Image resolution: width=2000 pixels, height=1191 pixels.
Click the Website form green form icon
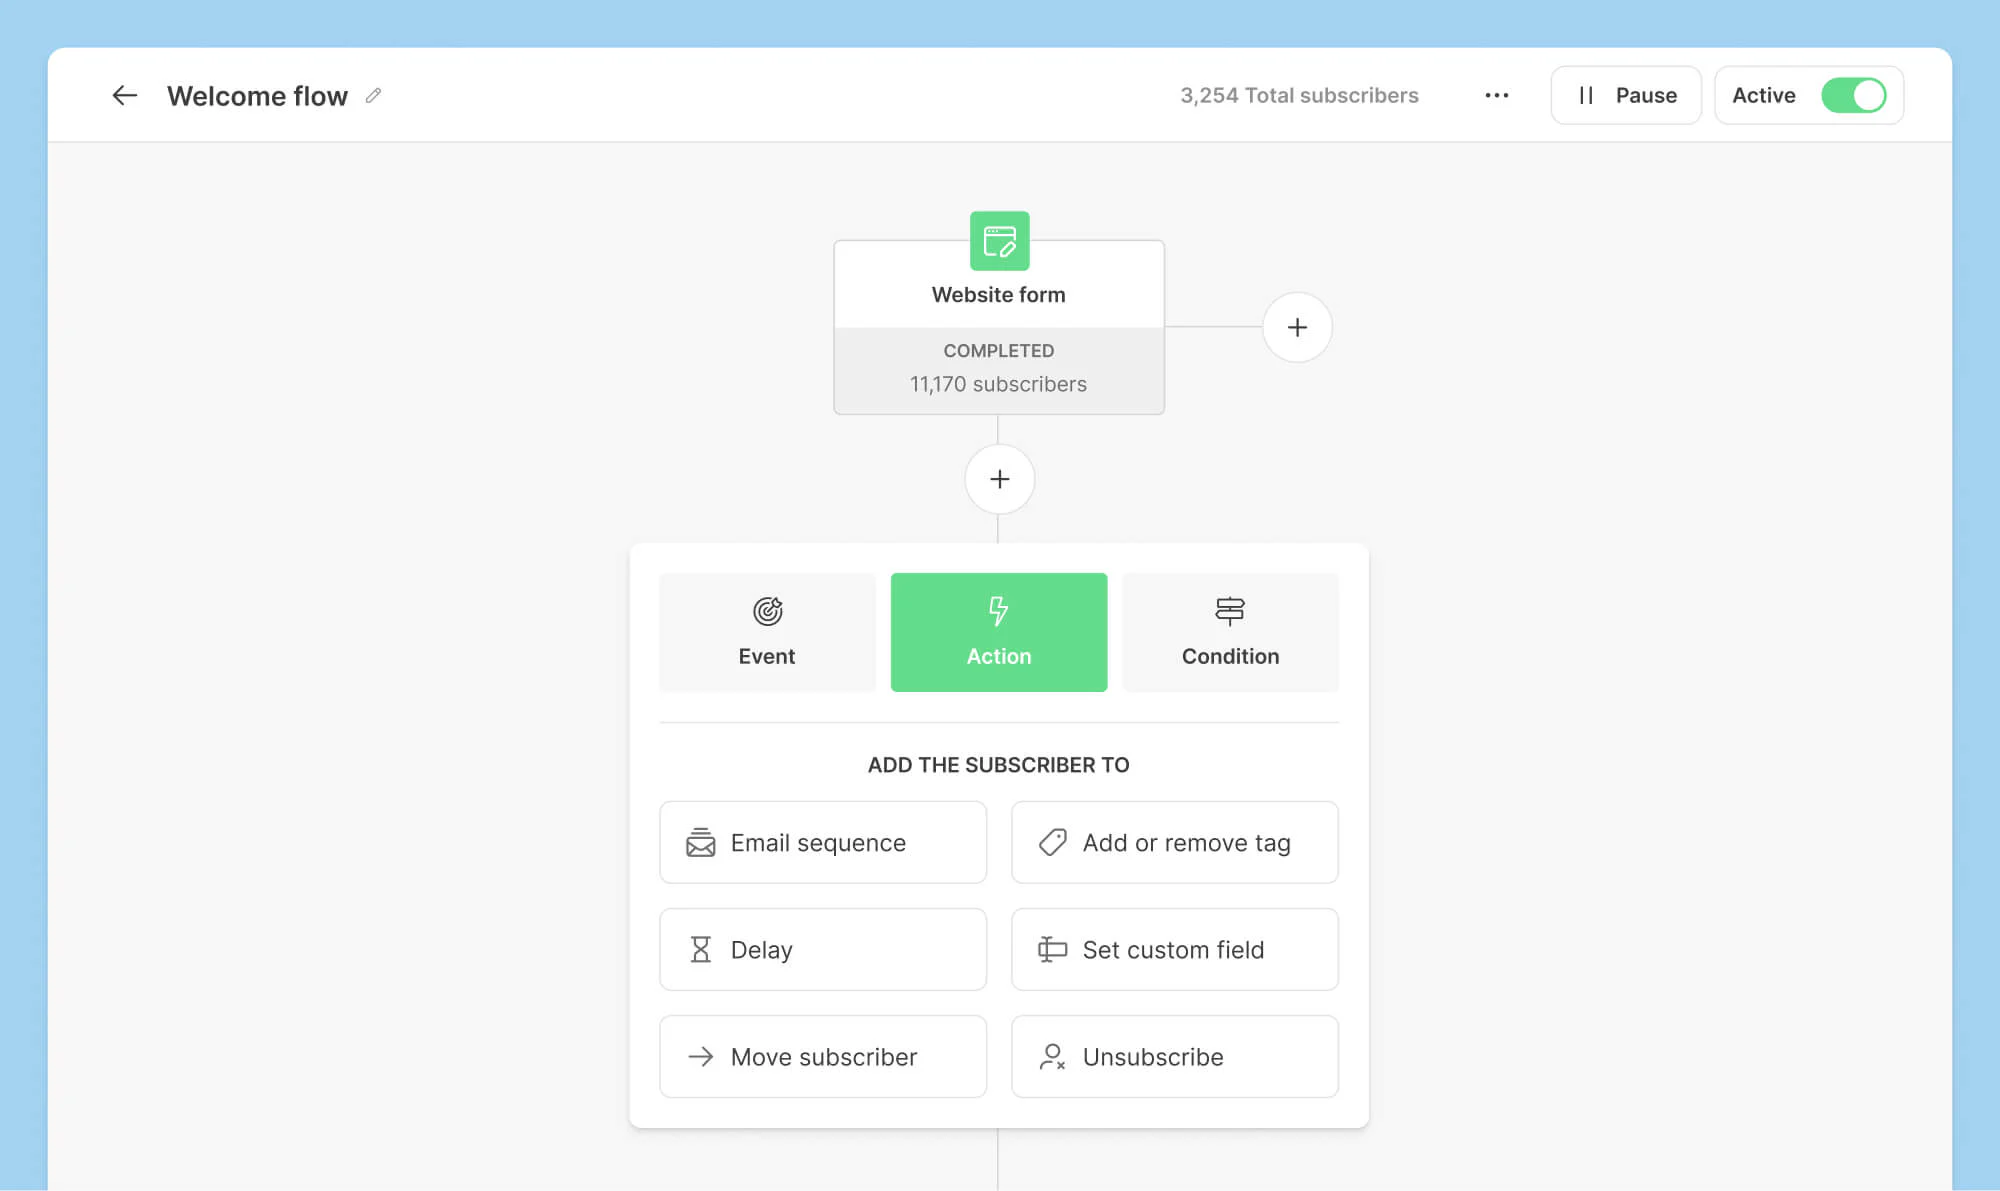tap(998, 241)
